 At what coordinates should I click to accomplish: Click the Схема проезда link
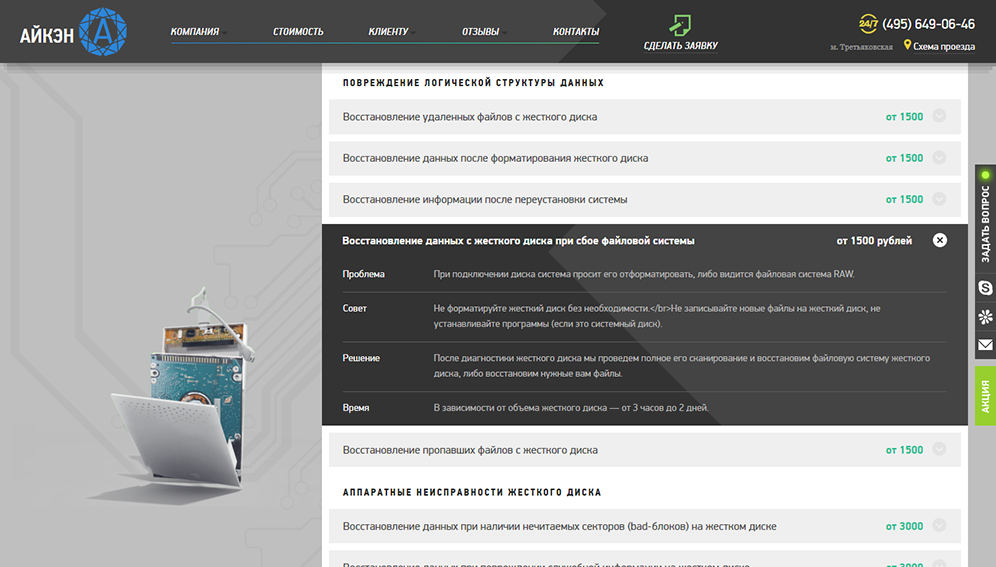pyautogui.click(x=943, y=46)
